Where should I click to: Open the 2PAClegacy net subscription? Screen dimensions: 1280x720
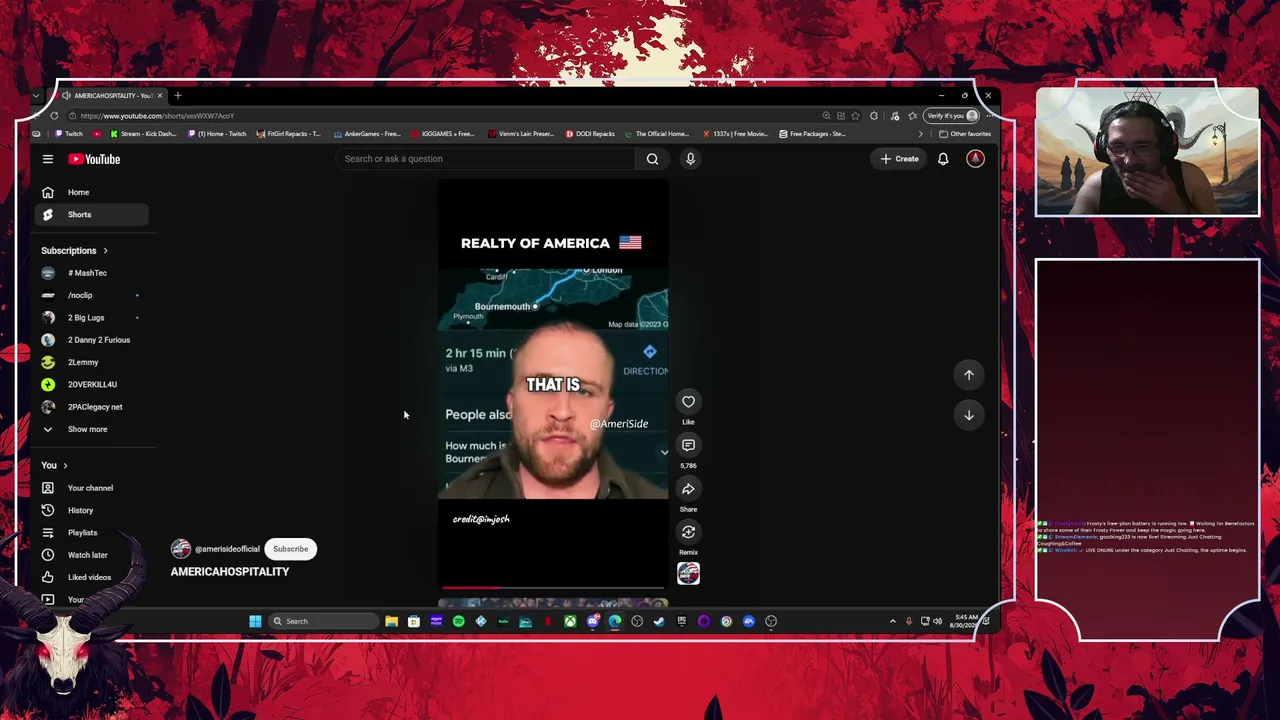(x=95, y=407)
